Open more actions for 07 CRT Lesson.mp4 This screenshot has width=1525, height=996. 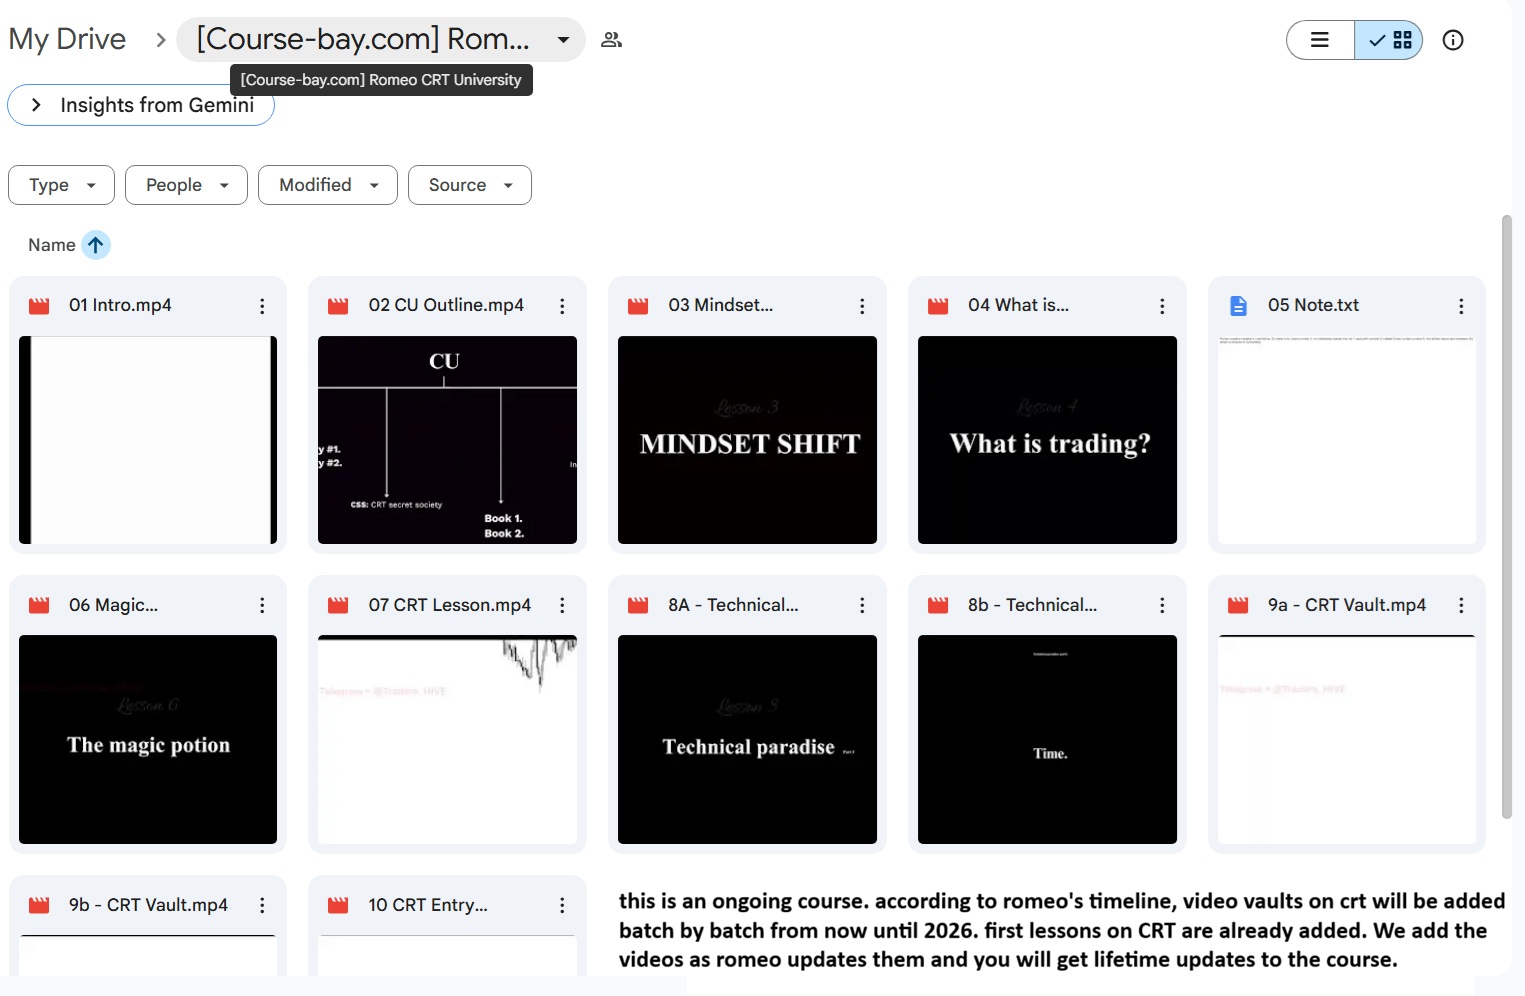[562, 605]
